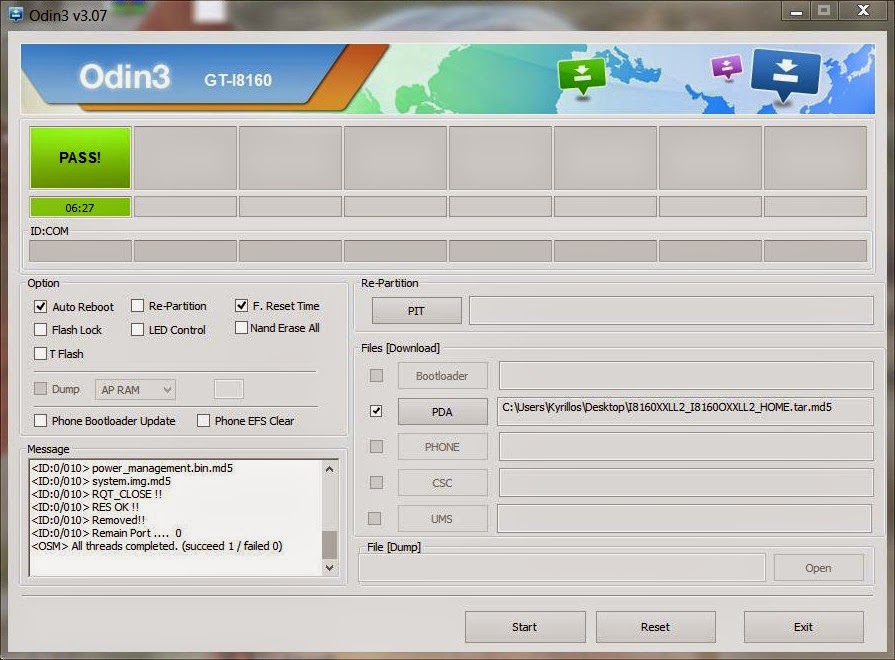Click the 'All threads completed' log line
The height and width of the screenshot is (660, 895).
(x=157, y=546)
